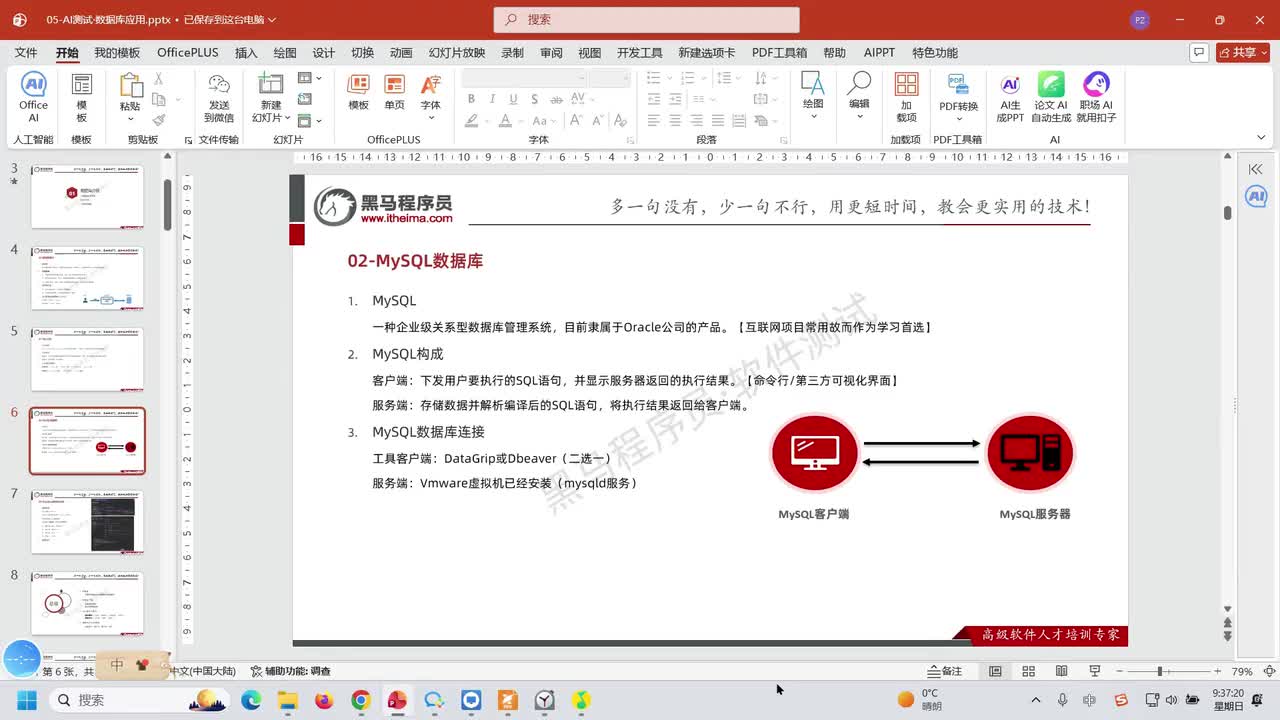Open 加载项 add-ins
1280x720 pixels.
click(906, 96)
